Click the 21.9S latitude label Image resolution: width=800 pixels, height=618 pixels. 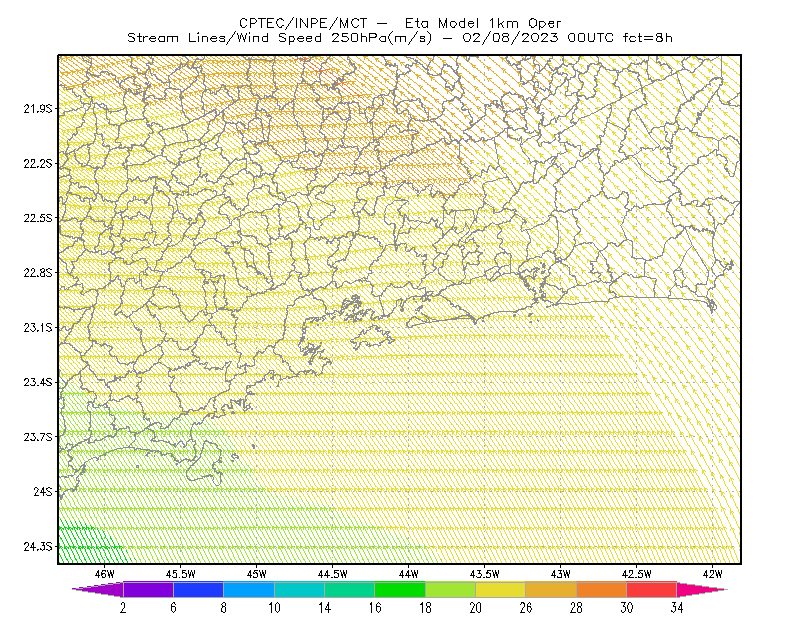pyautogui.click(x=38, y=109)
